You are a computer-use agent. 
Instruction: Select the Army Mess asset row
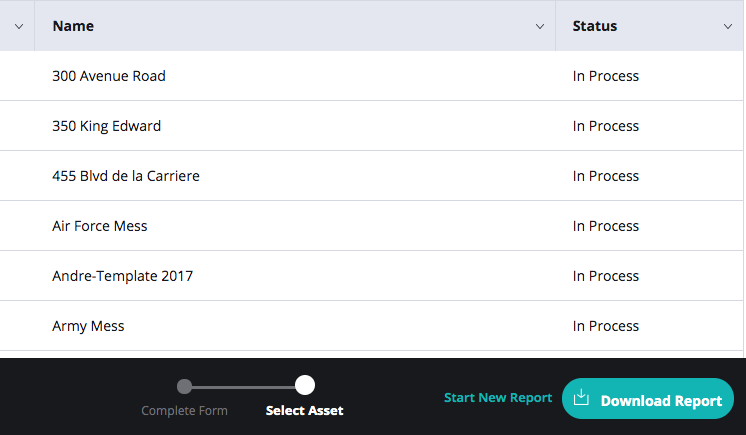[372, 326]
